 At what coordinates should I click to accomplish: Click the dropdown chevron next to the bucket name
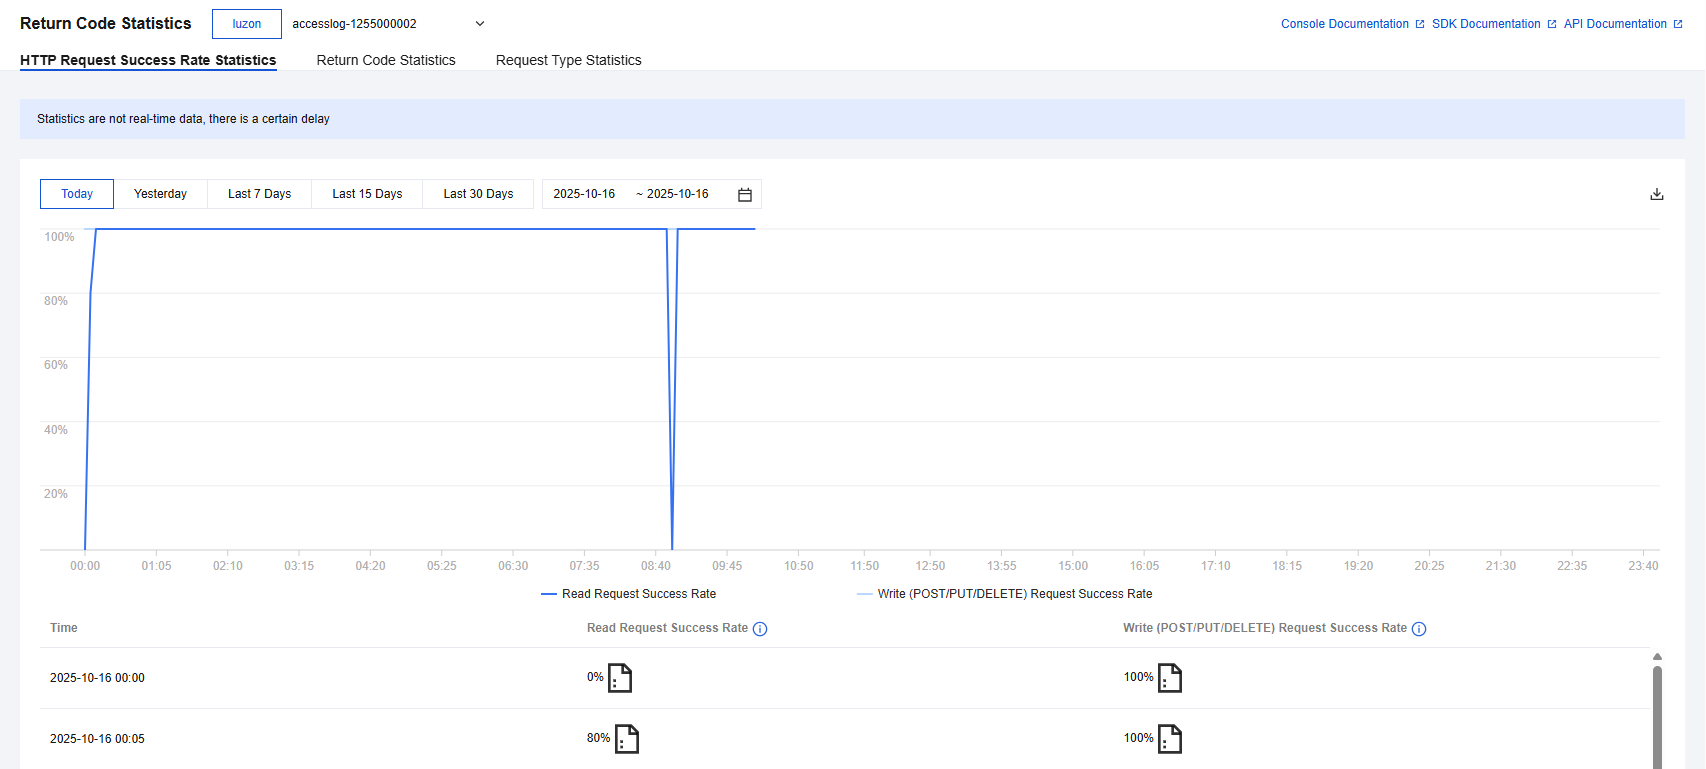[480, 24]
